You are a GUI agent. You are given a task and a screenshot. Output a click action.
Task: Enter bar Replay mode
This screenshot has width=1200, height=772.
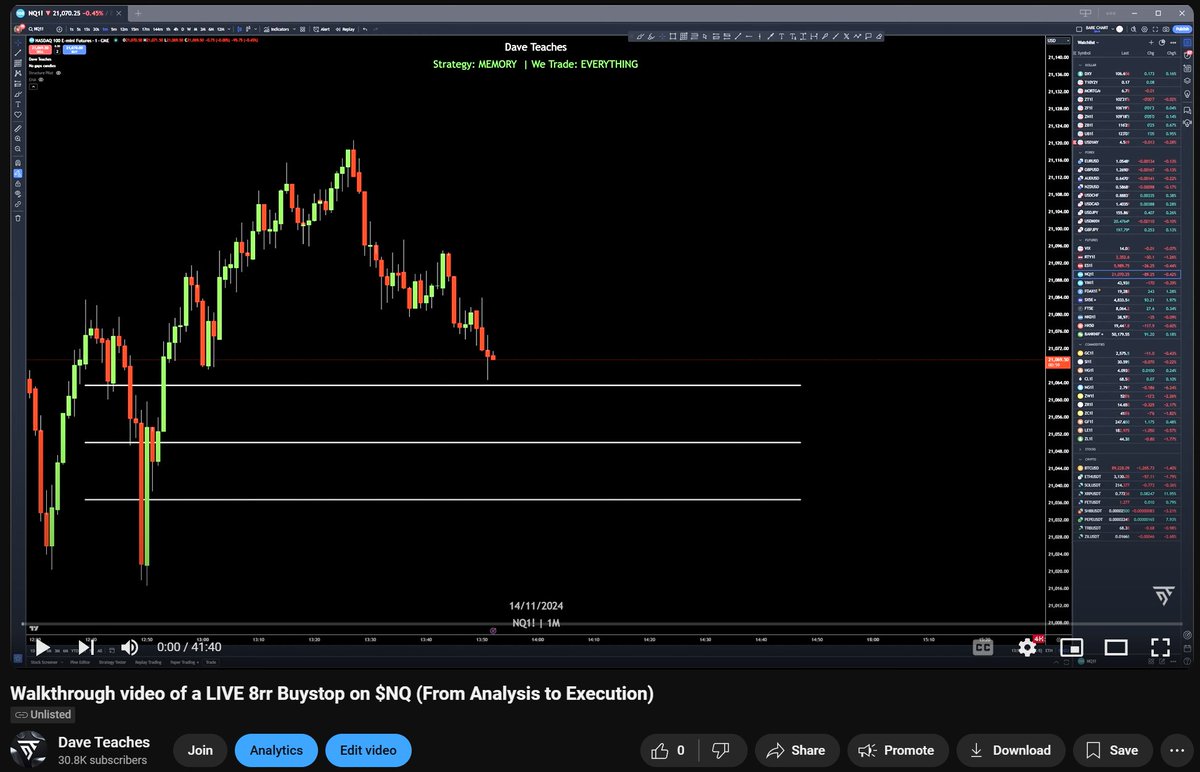click(344, 30)
